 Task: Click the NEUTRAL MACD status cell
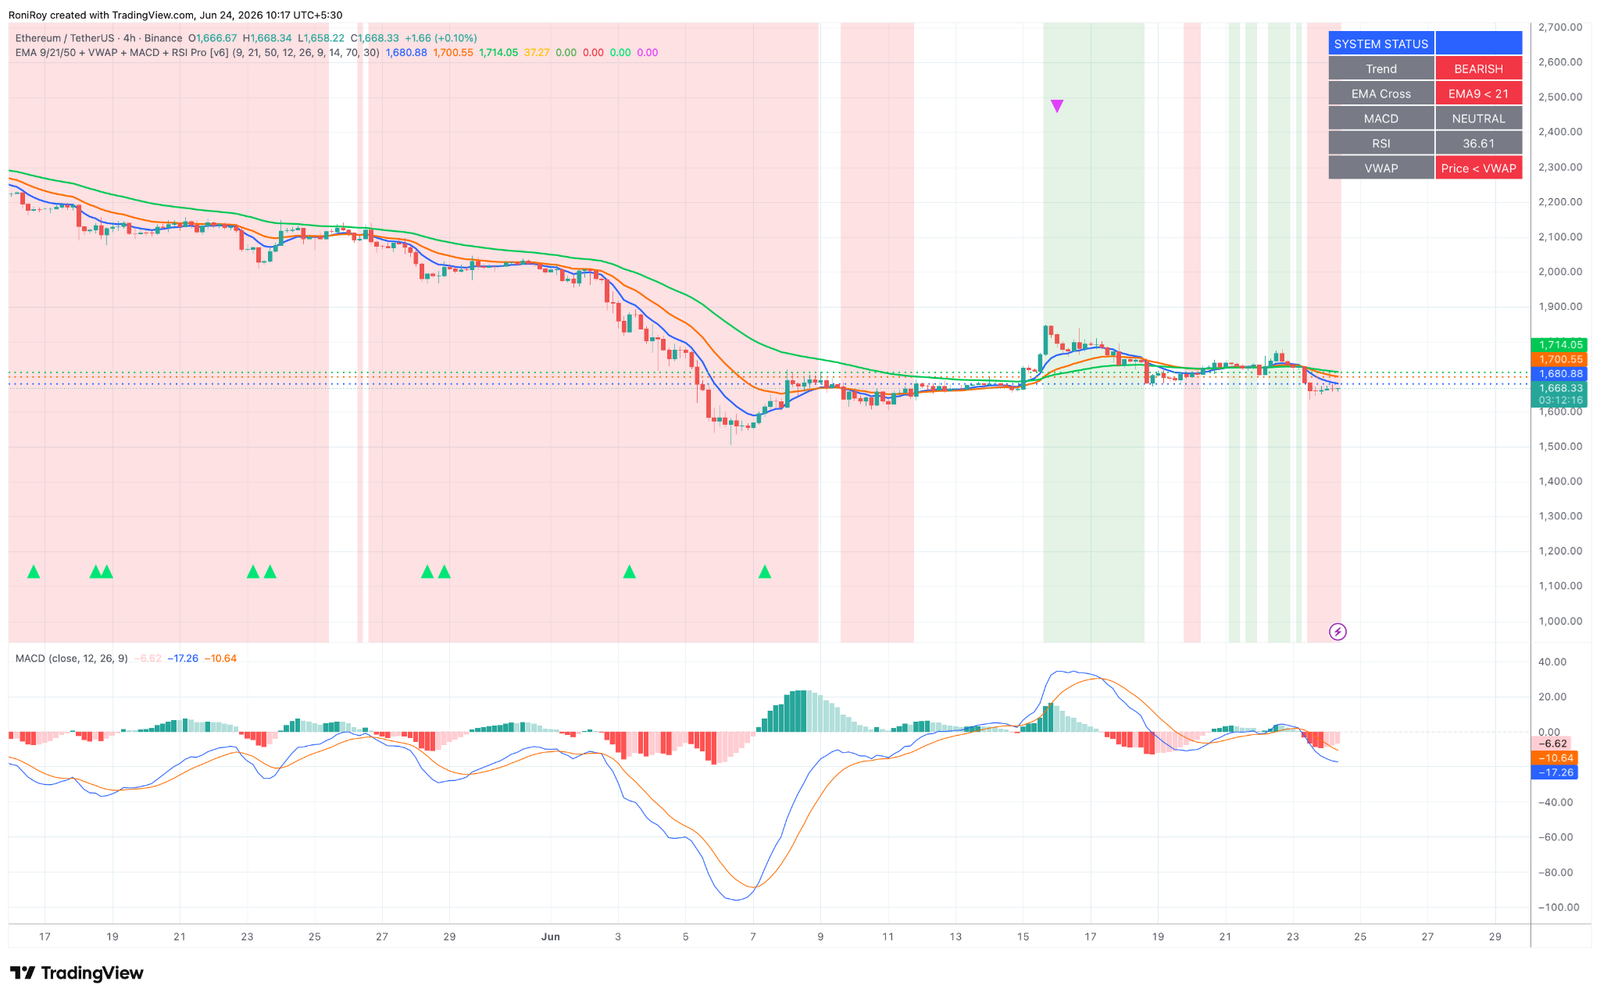[1478, 119]
